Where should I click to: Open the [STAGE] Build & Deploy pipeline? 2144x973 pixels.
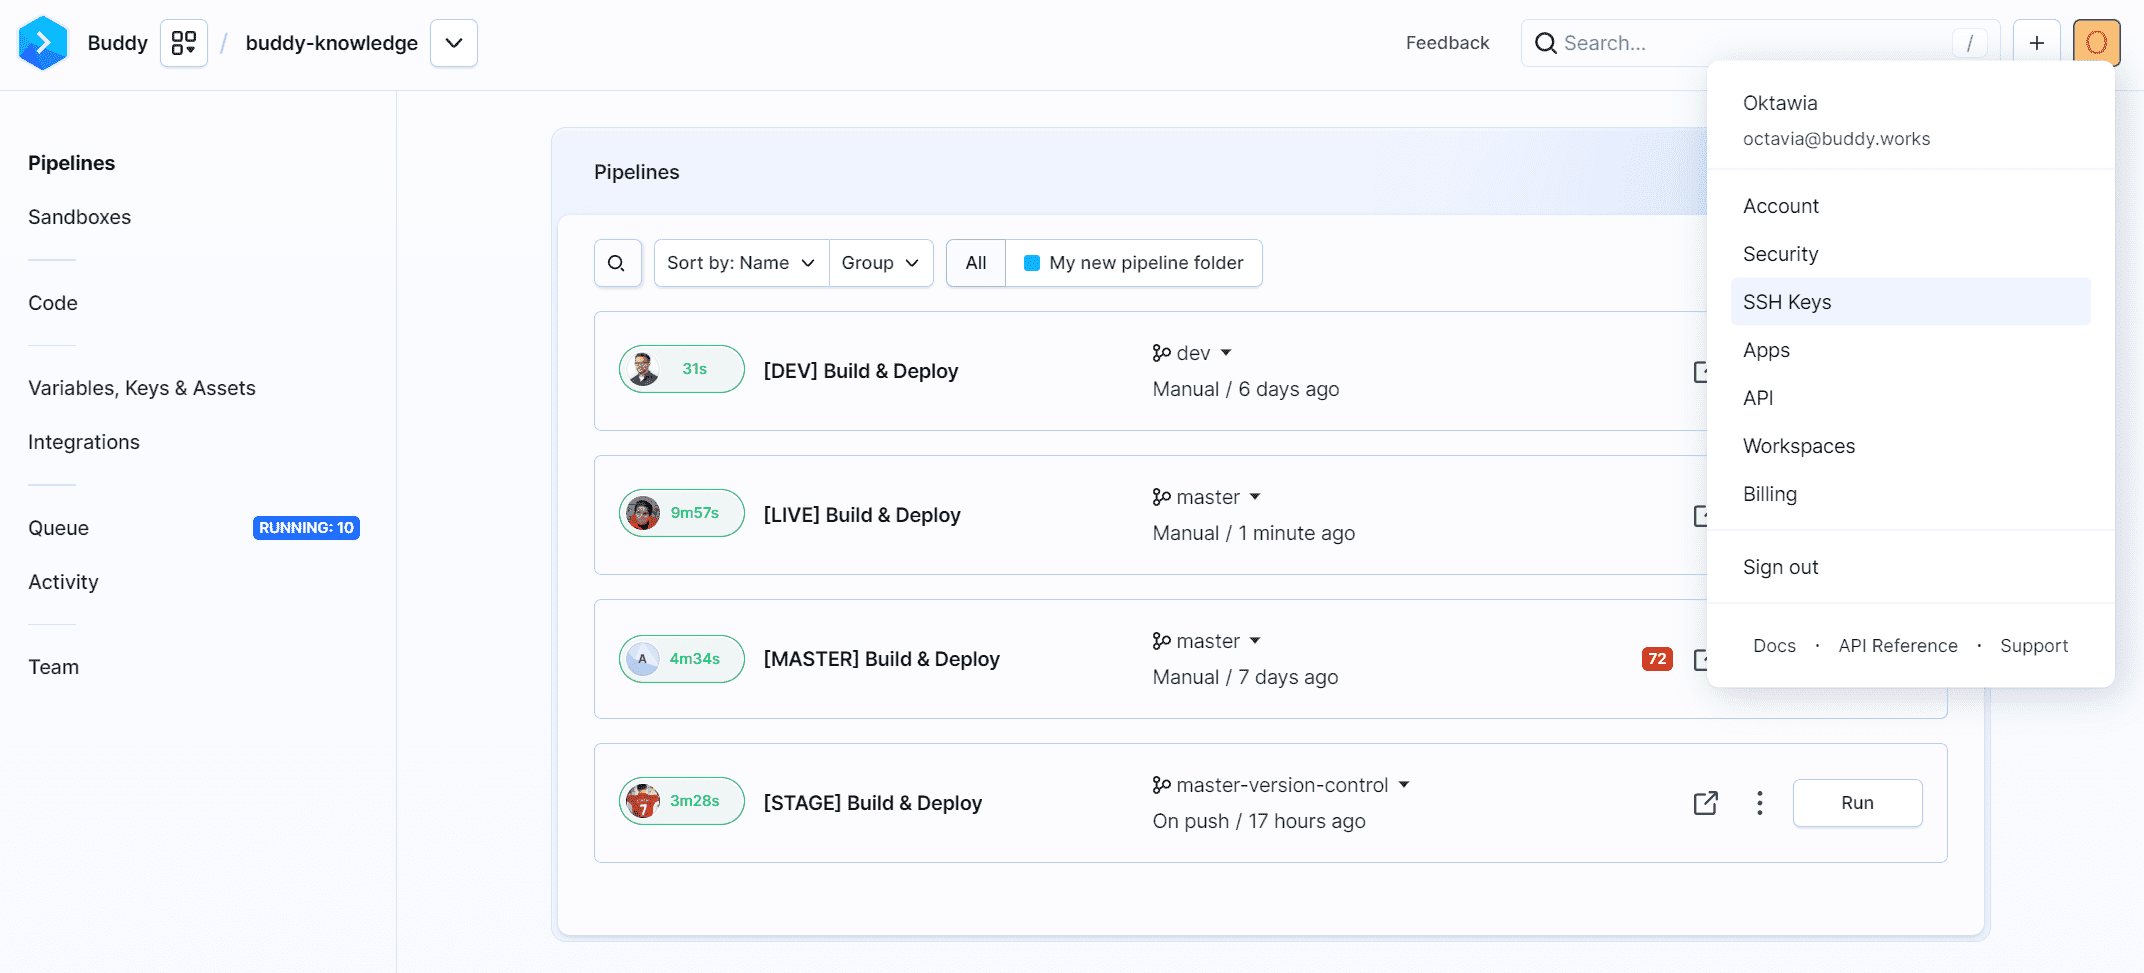coord(872,803)
